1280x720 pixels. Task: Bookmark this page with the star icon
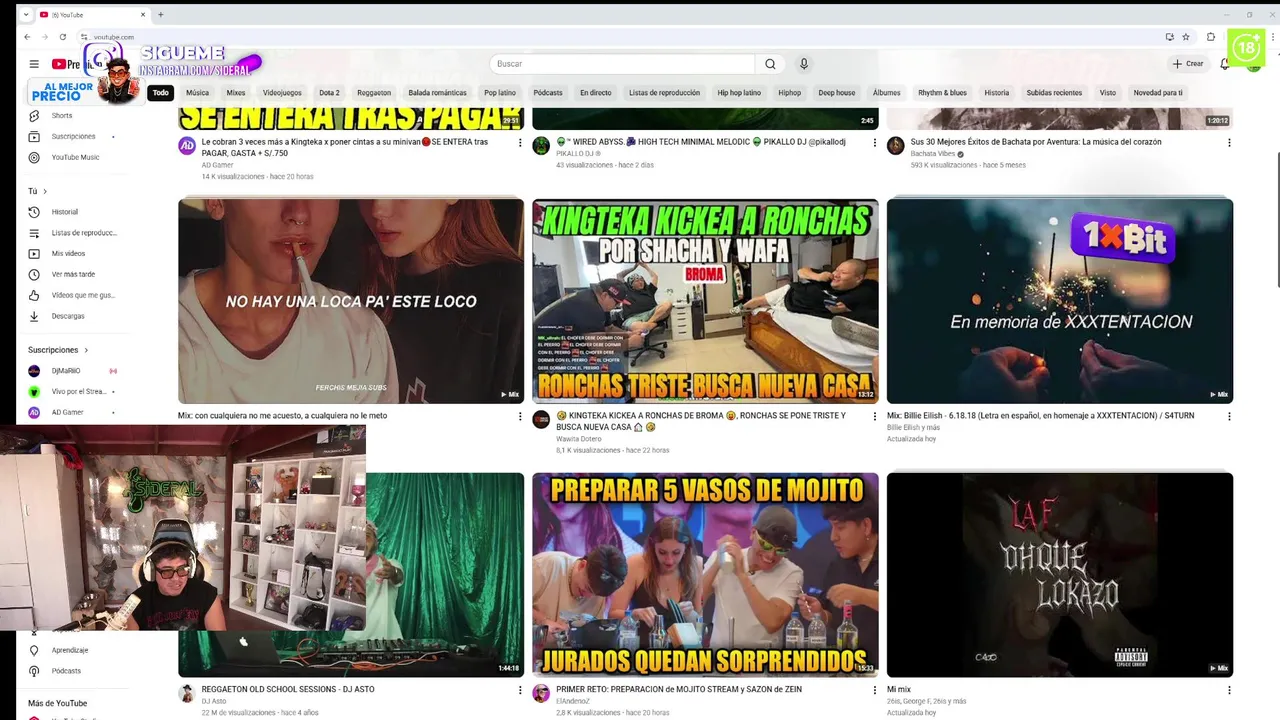click(1186, 37)
